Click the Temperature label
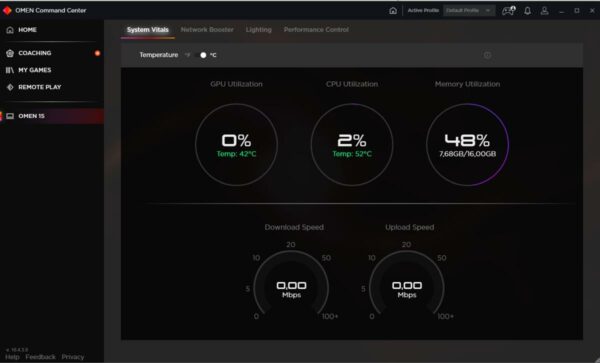 tap(158, 55)
